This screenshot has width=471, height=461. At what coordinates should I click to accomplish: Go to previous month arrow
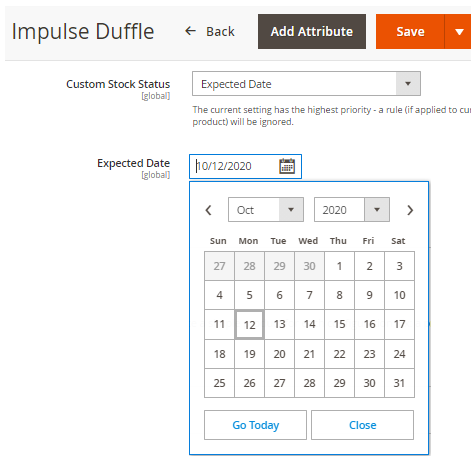[209, 210]
